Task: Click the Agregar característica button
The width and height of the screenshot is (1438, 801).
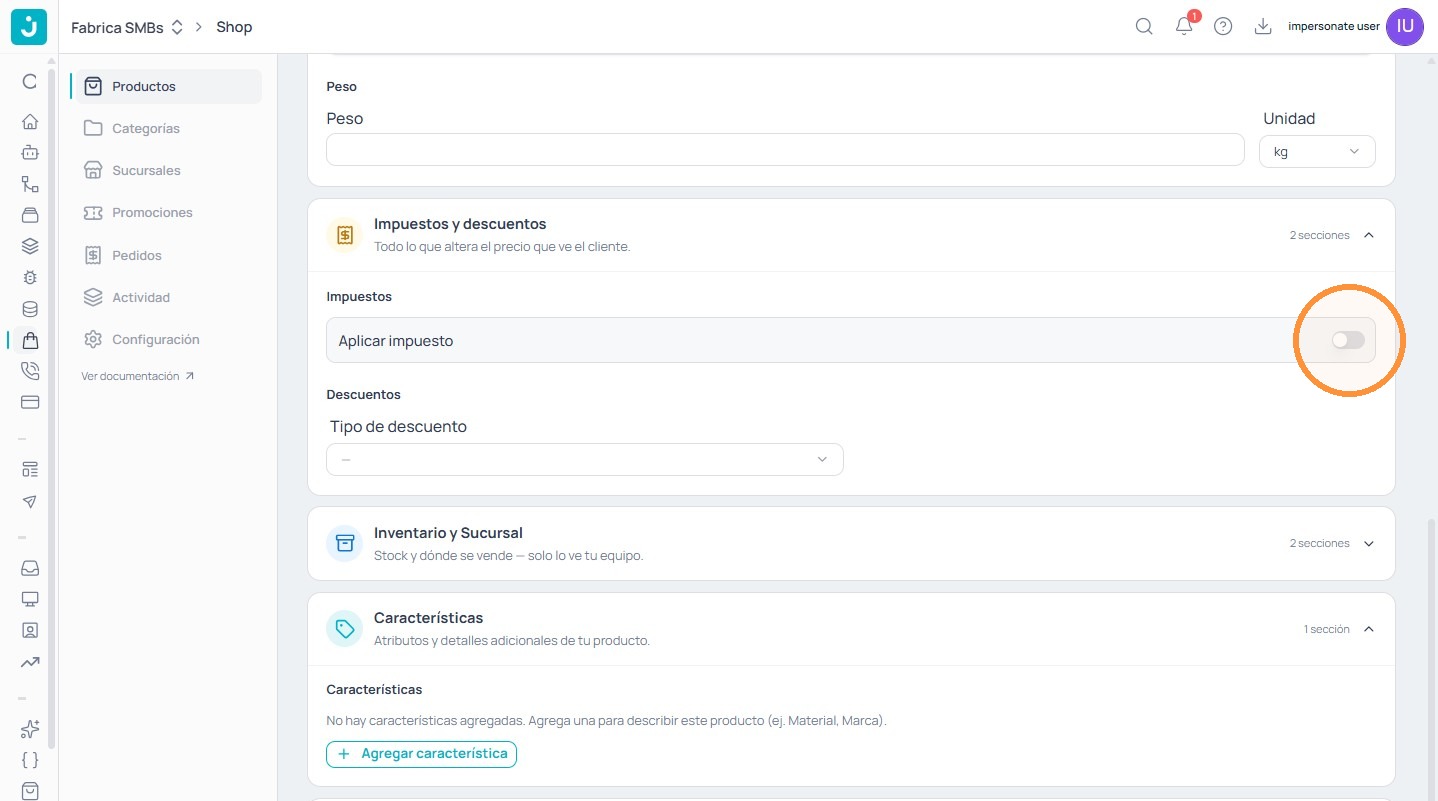Action: [x=421, y=753]
